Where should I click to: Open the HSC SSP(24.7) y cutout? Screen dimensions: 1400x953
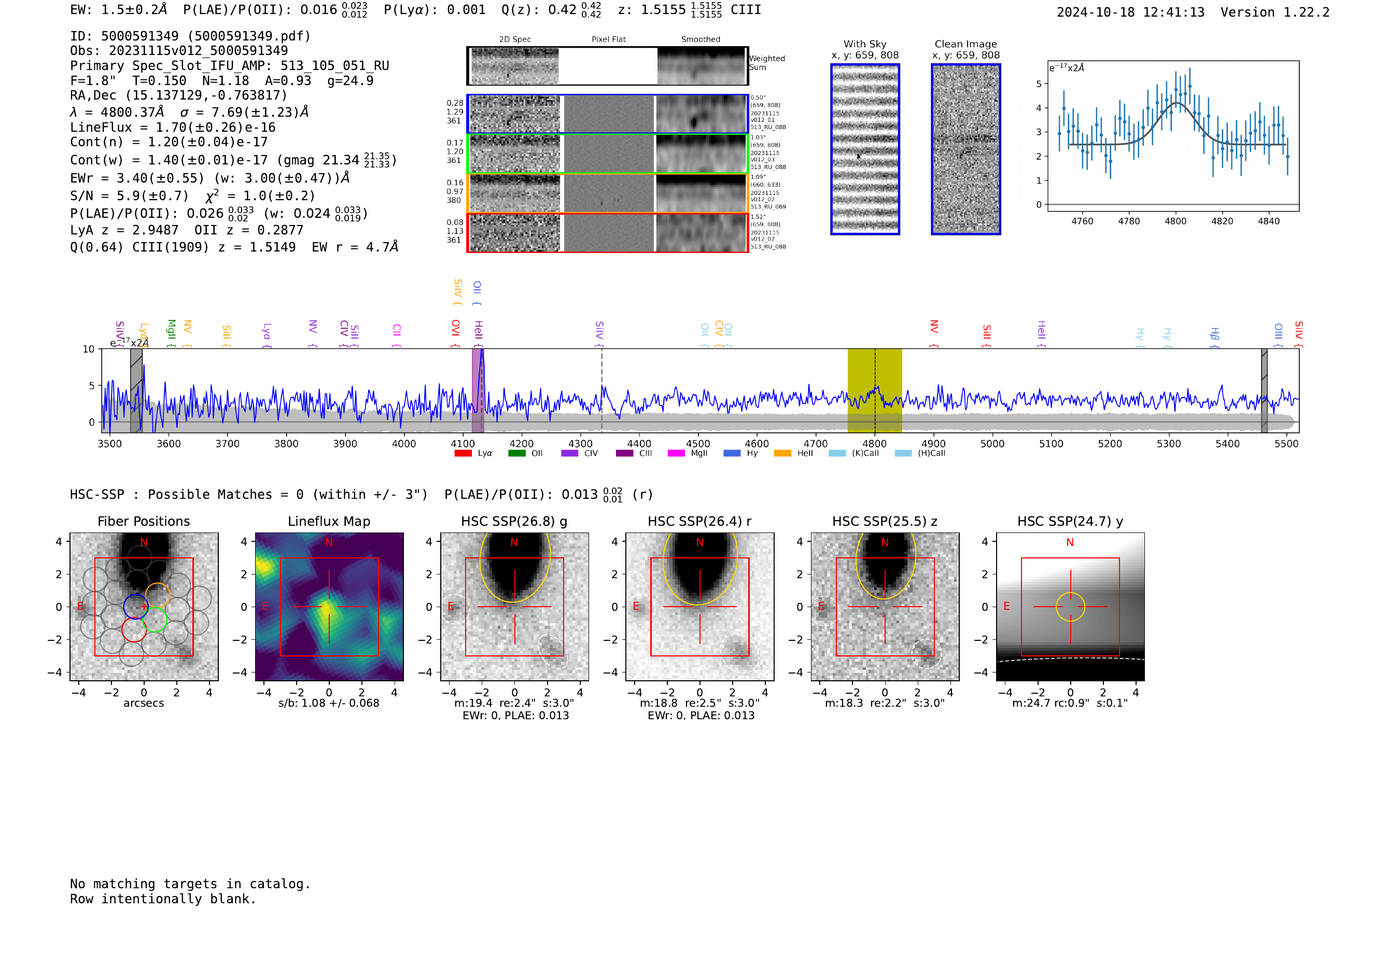point(1070,607)
